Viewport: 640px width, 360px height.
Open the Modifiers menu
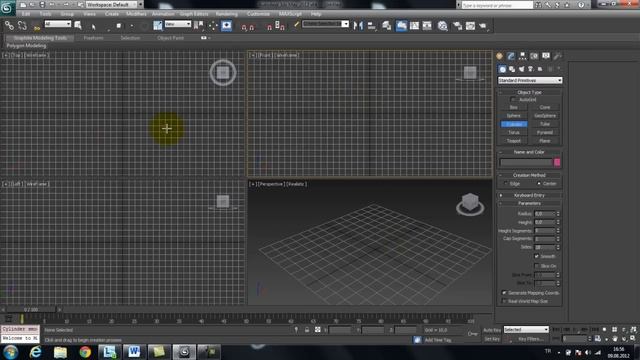(x=136, y=14)
